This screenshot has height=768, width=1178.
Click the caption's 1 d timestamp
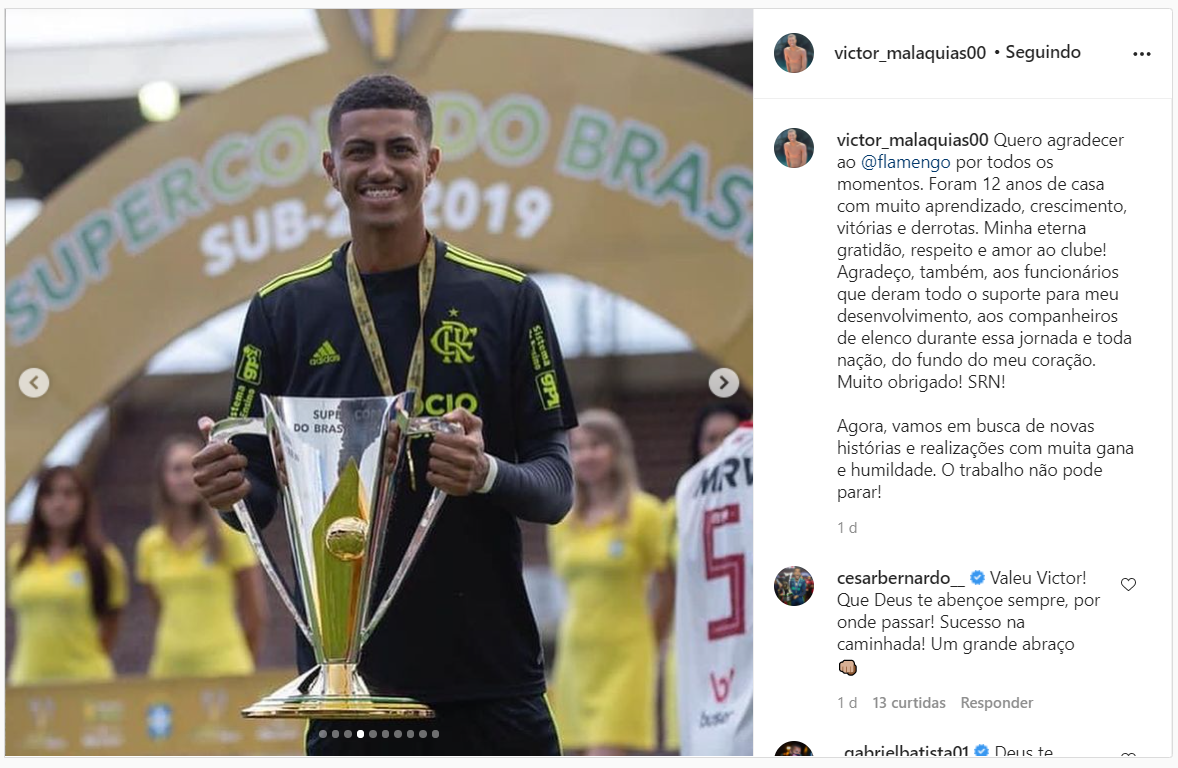(x=847, y=528)
